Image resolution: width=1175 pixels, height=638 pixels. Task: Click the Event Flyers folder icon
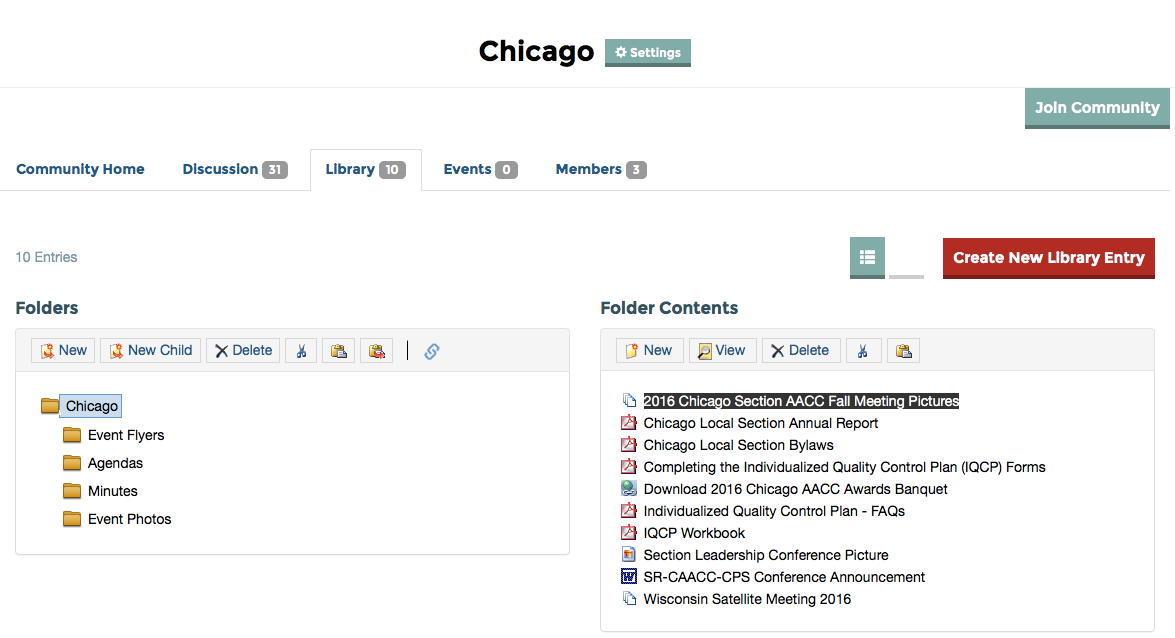72,435
